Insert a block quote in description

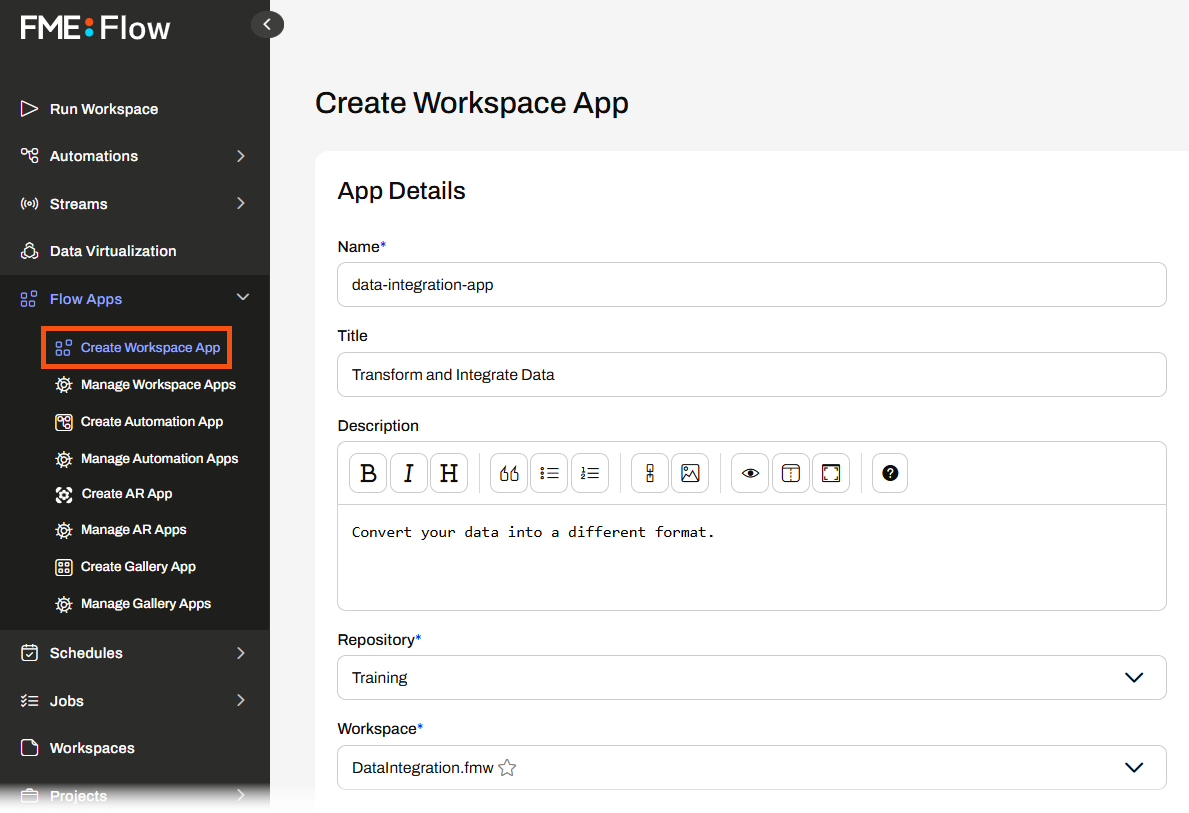(x=509, y=474)
